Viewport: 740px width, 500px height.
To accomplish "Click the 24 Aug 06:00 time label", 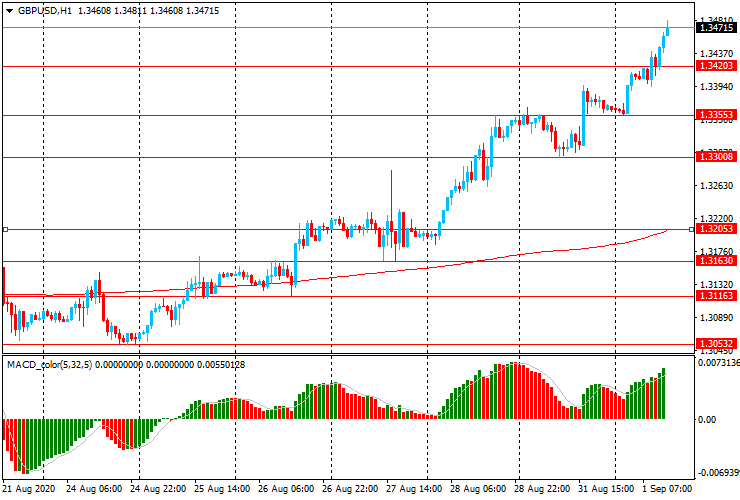I will point(93,488).
